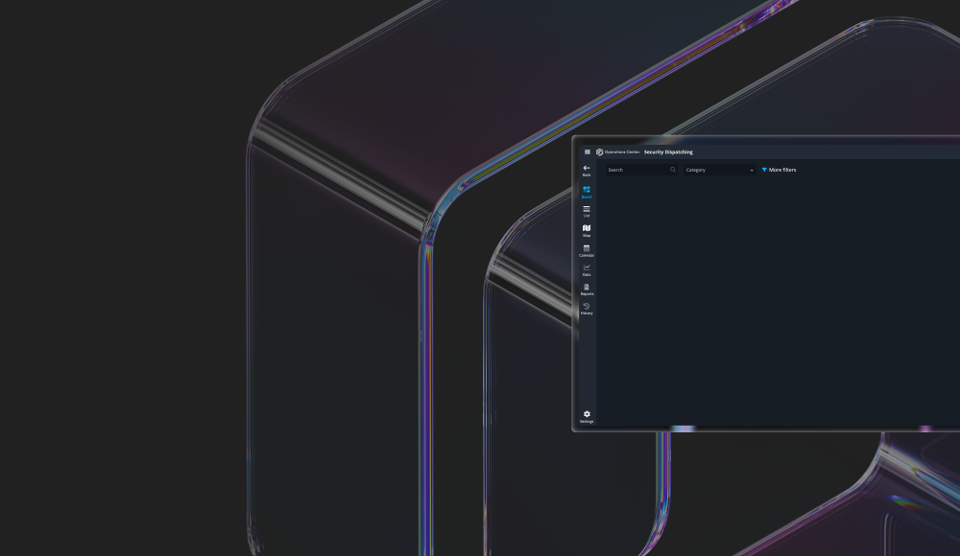Click the Security Dispatching page title

668,152
